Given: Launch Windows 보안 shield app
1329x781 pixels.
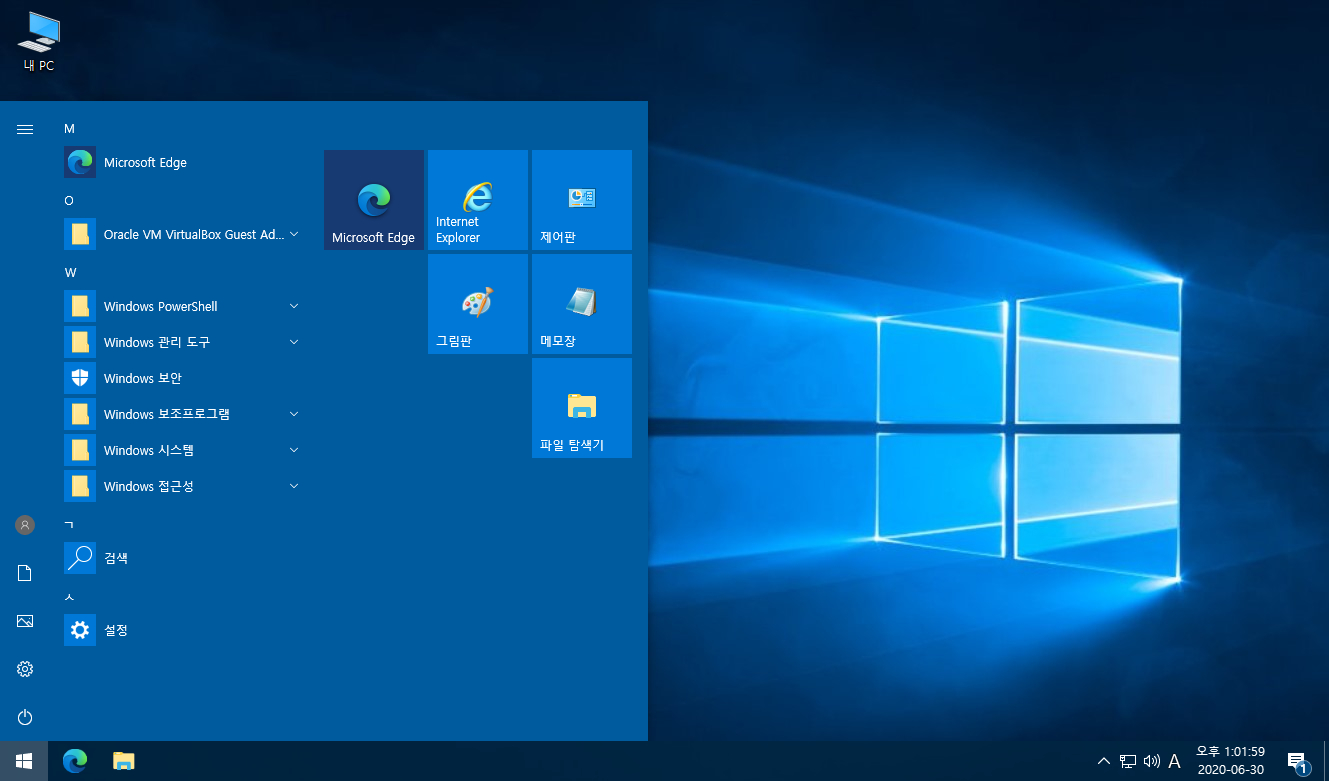Looking at the screenshot, I should [183, 378].
